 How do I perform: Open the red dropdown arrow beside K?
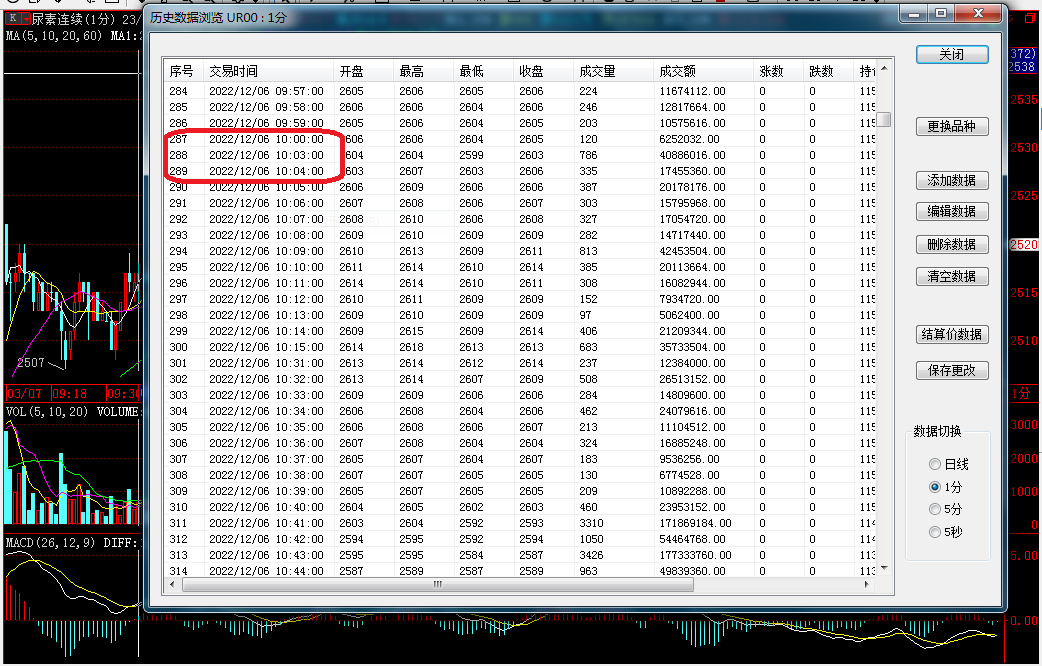pyautogui.click(x=25, y=19)
